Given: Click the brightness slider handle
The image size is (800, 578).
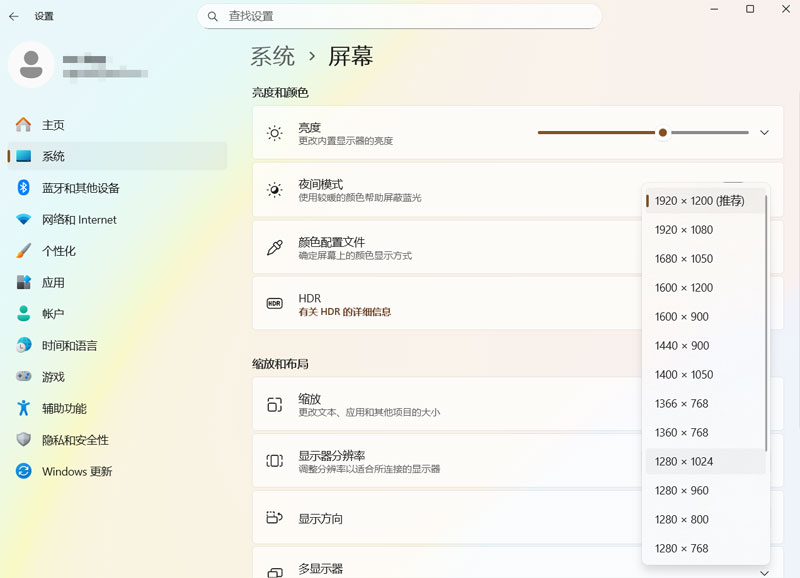Looking at the screenshot, I should click(663, 132).
